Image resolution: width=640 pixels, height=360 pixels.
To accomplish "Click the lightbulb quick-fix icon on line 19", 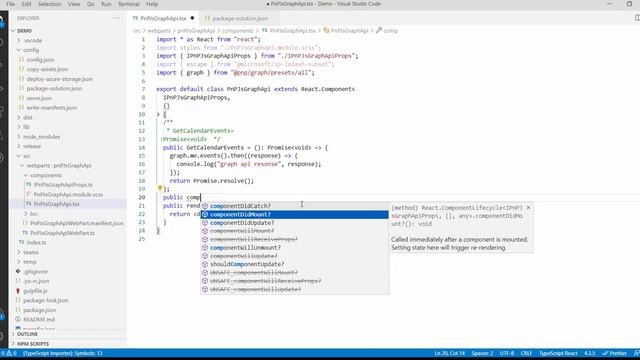I will 160,188.
